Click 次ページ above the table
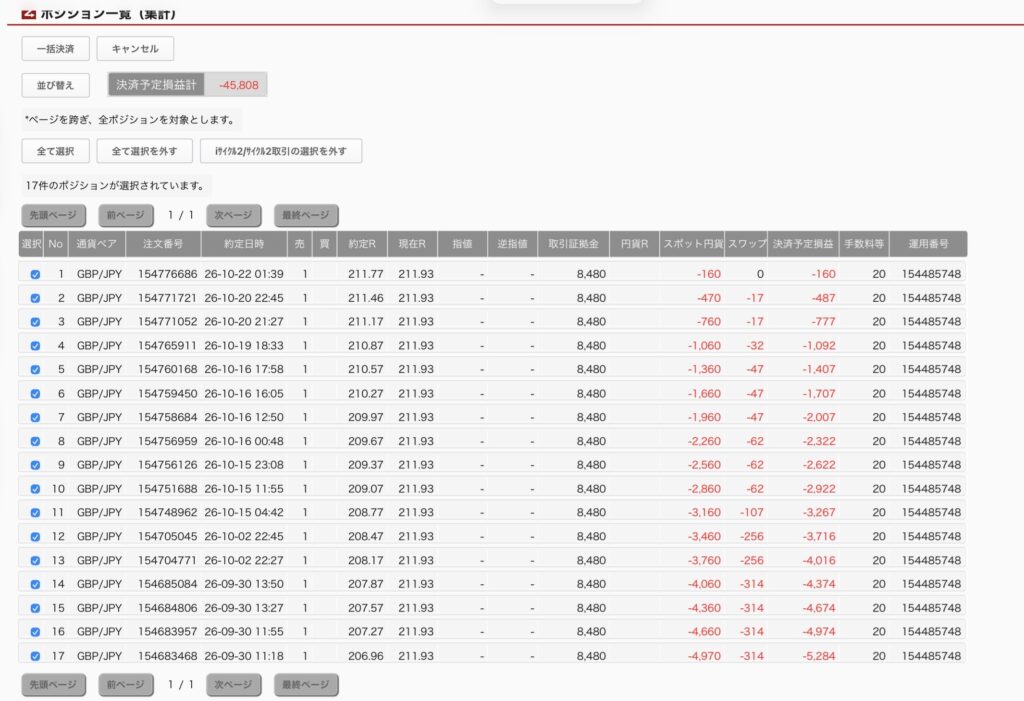Image resolution: width=1024 pixels, height=701 pixels. (x=234, y=215)
